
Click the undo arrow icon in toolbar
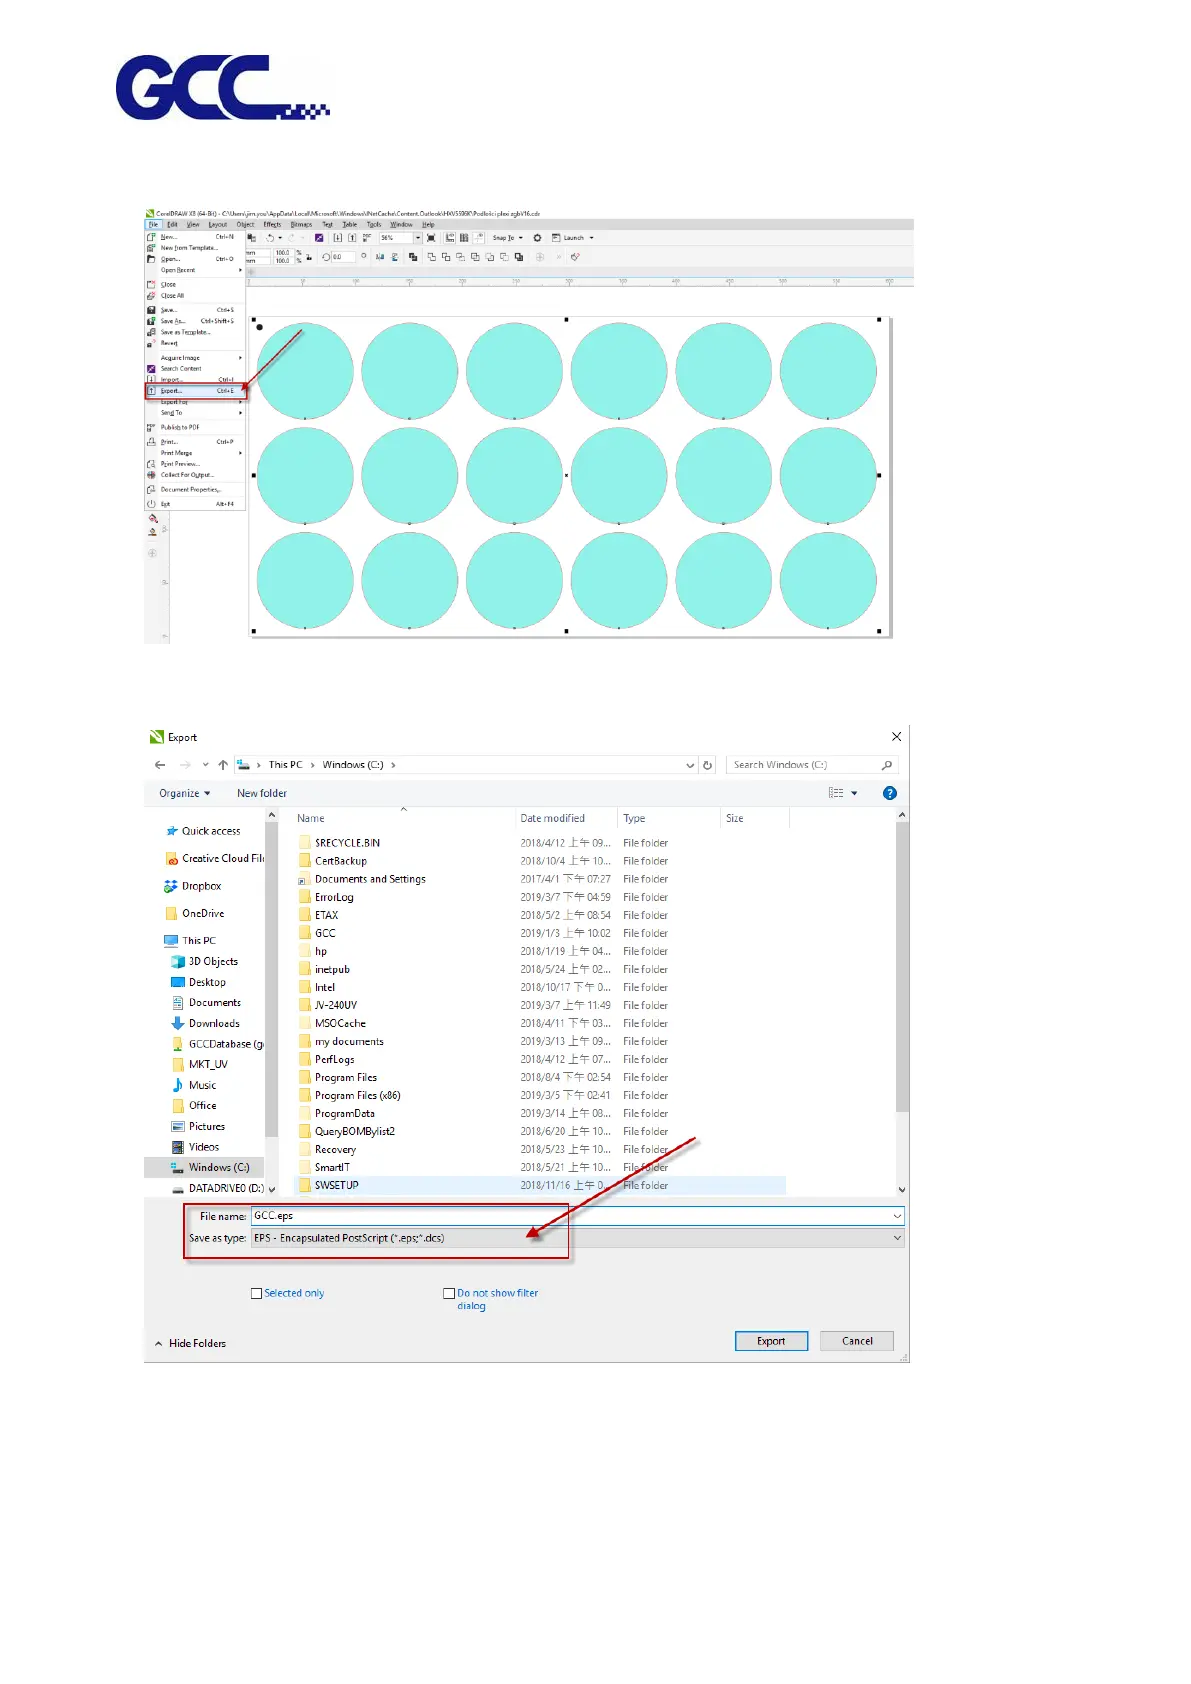[269, 238]
